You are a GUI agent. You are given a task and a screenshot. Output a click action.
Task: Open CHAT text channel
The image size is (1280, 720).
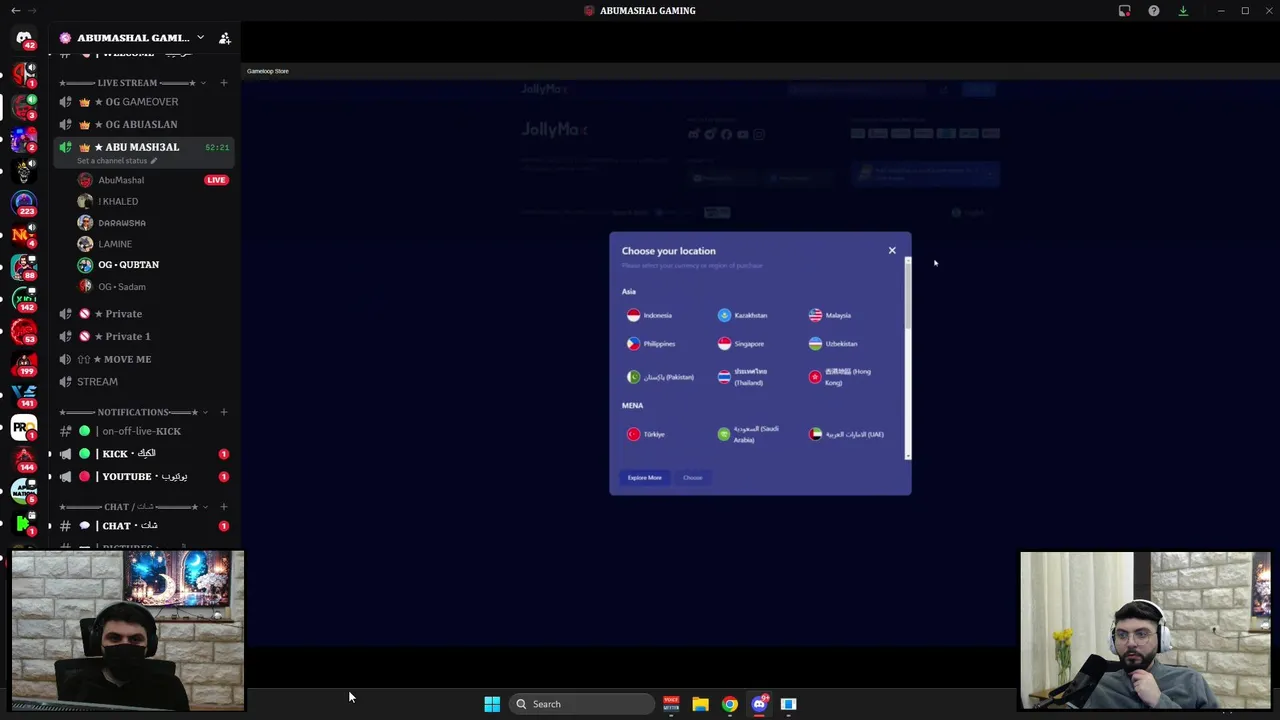point(144,526)
